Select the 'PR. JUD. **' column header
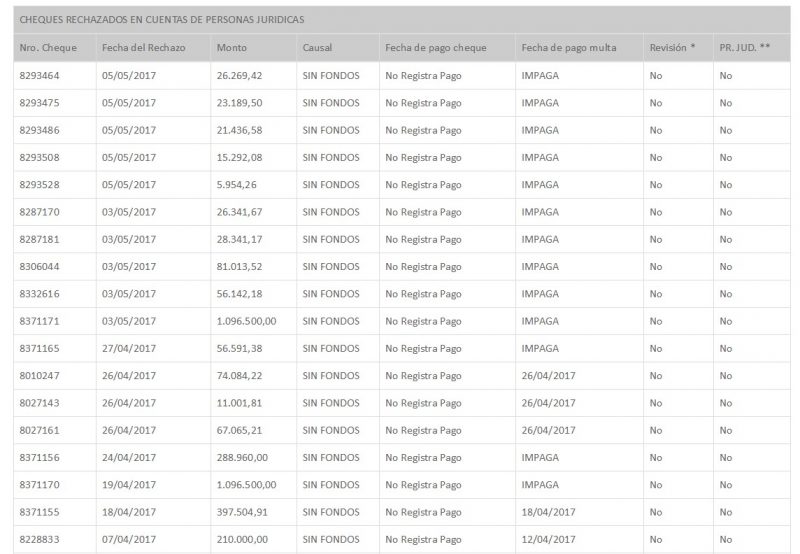Screen dimensions: 800x554 click(x=745, y=47)
